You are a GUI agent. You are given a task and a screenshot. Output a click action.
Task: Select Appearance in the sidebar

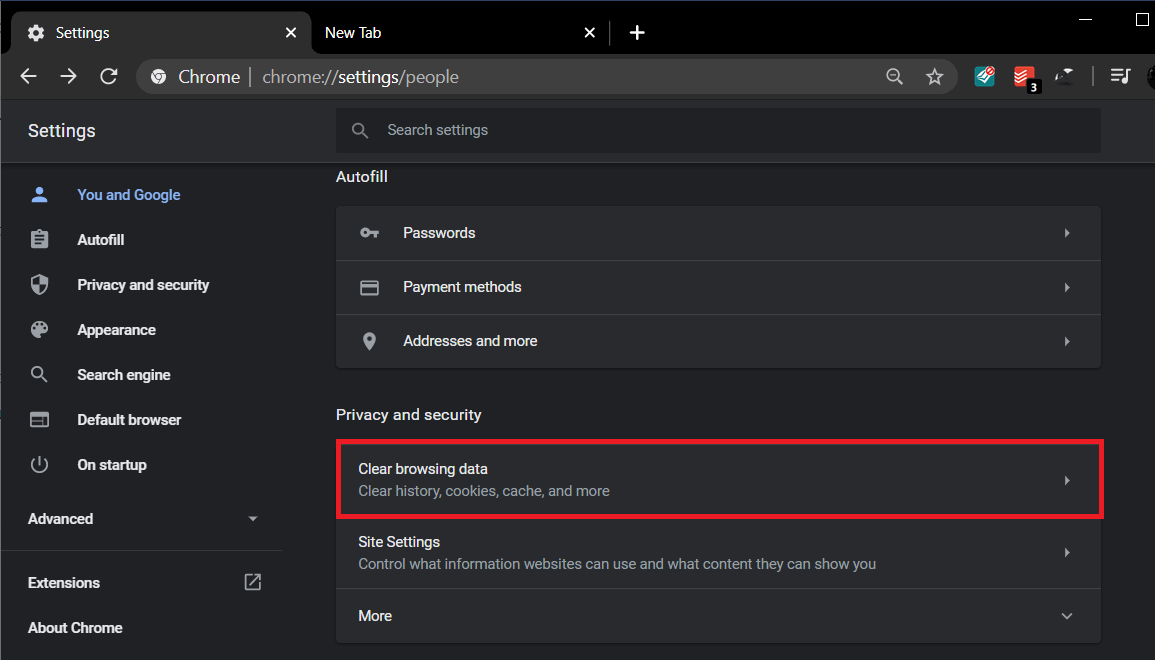(116, 329)
